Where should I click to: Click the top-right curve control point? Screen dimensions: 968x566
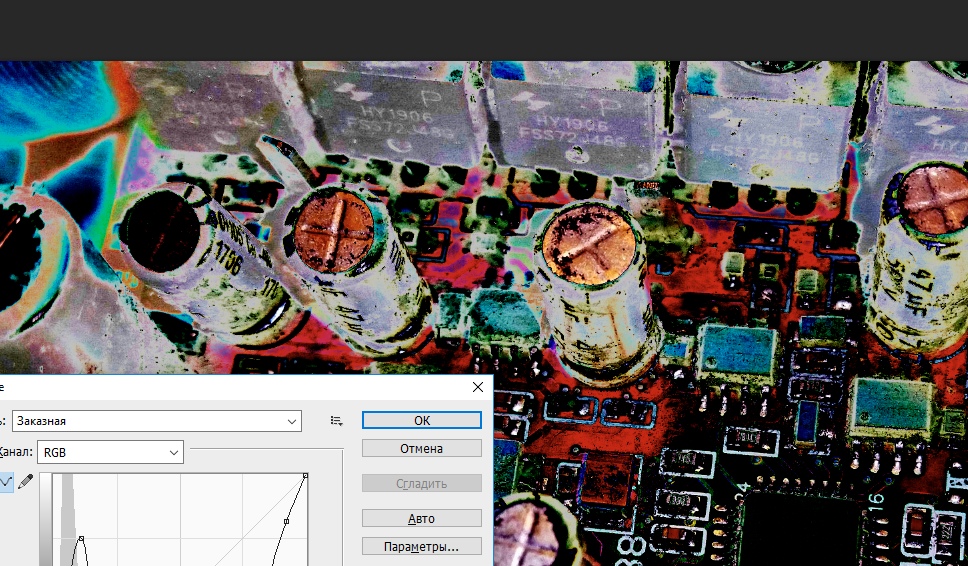click(x=306, y=475)
